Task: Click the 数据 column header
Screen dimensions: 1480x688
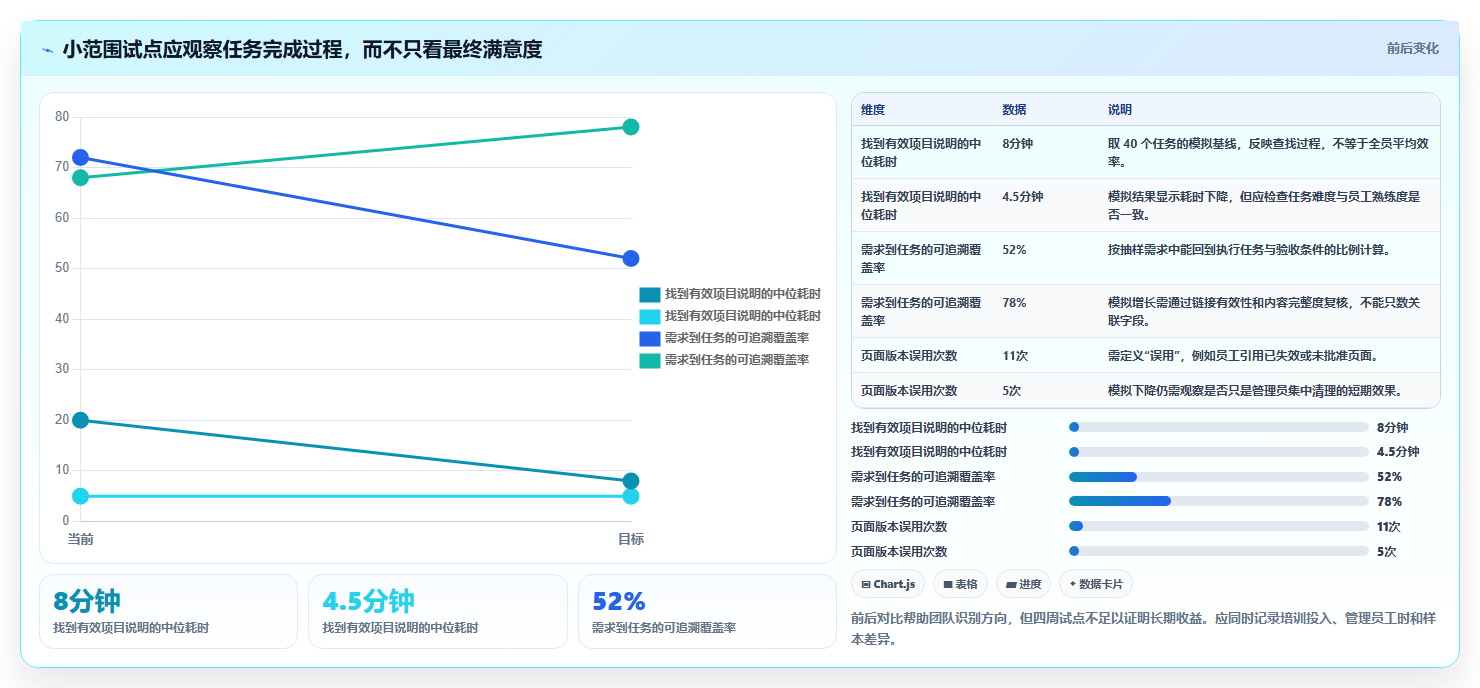Action: click(1014, 109)
